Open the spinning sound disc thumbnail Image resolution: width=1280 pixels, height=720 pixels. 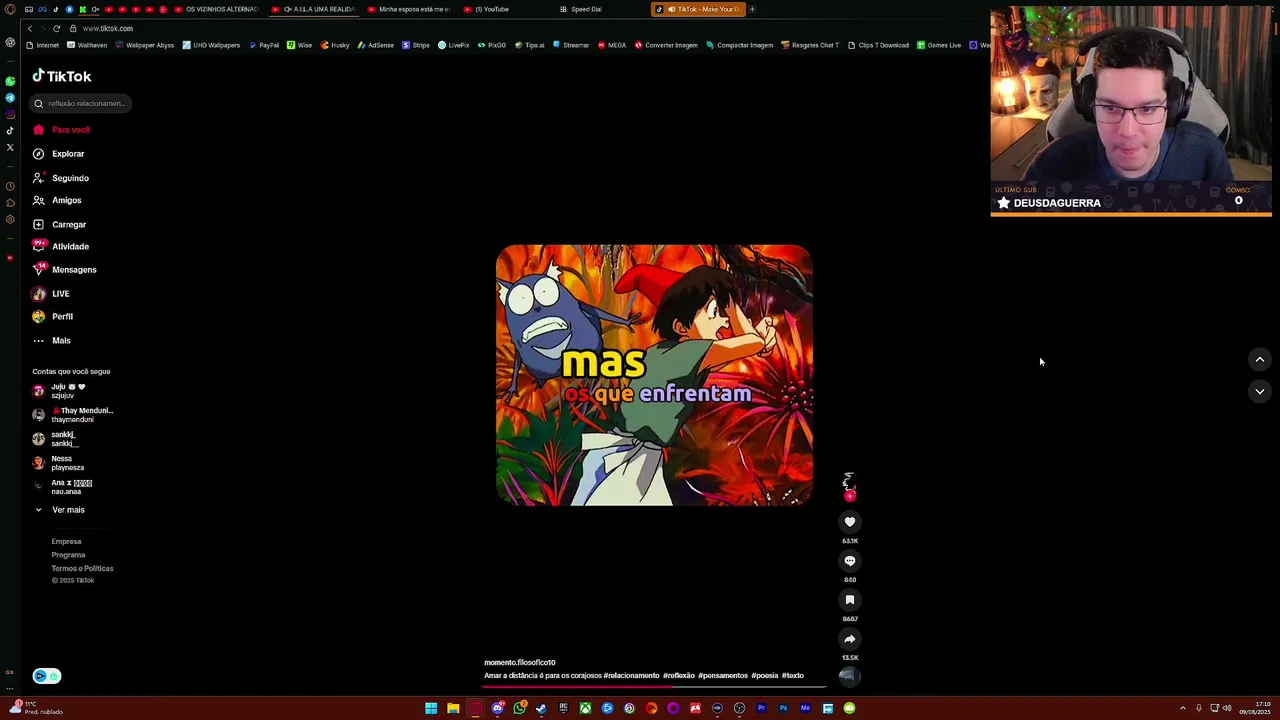[x=848, y=676]
